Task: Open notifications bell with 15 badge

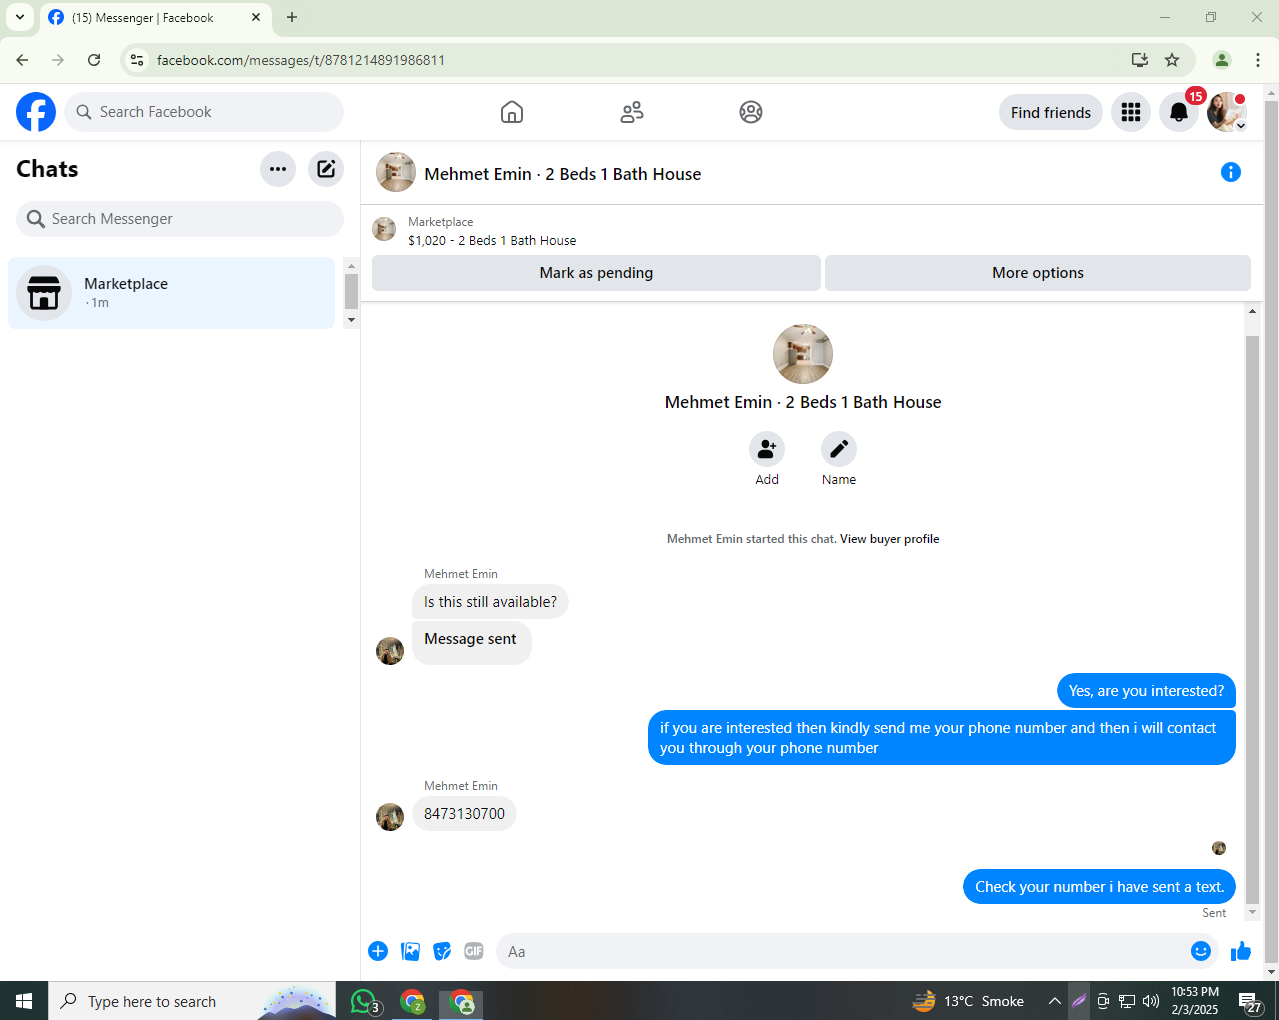Action: point(1179,112)
